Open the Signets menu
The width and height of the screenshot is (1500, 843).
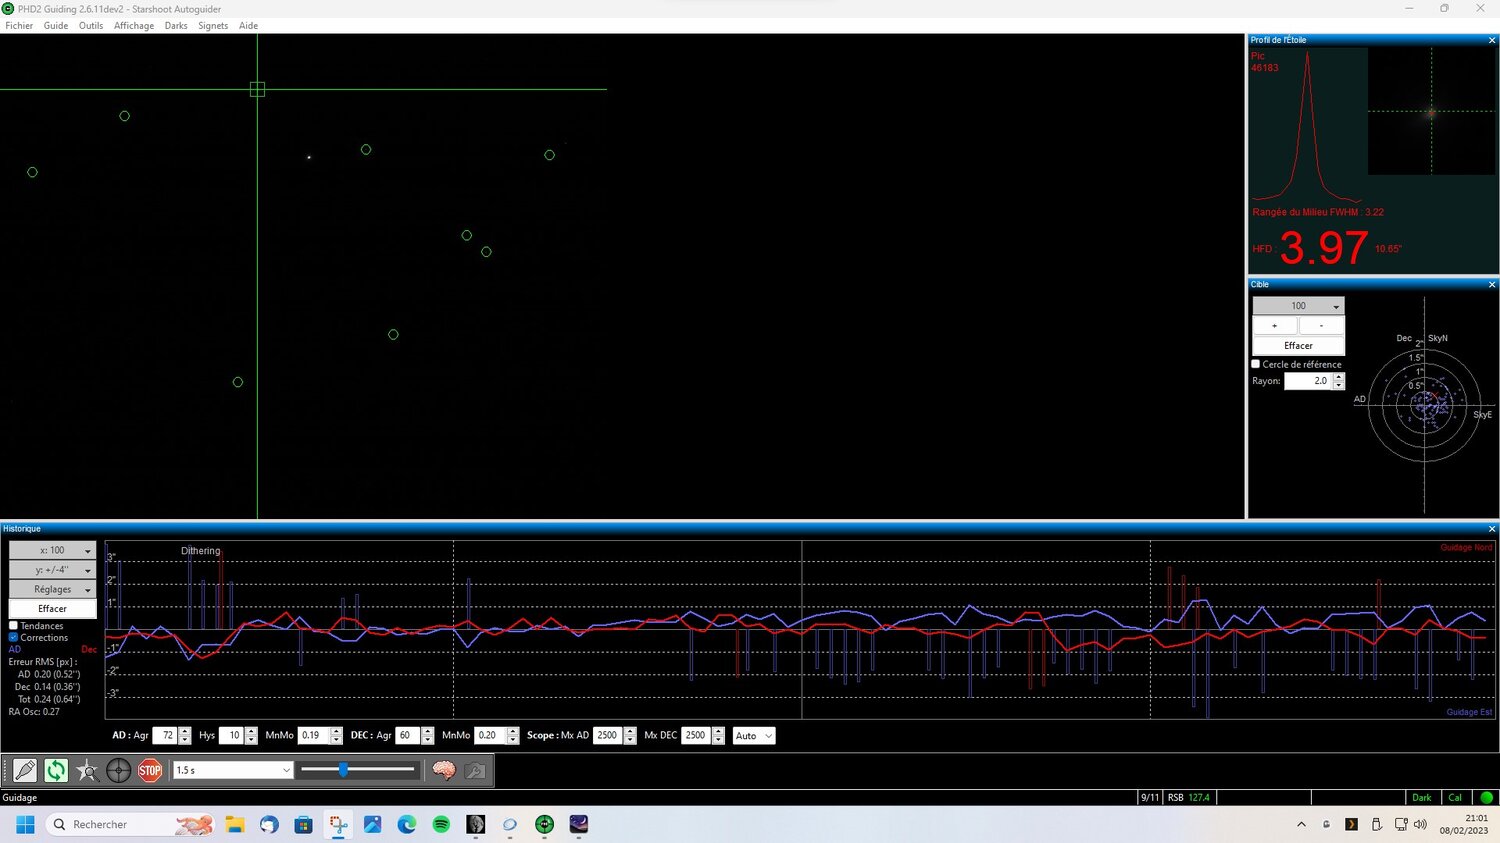click(x=213, y=26)
